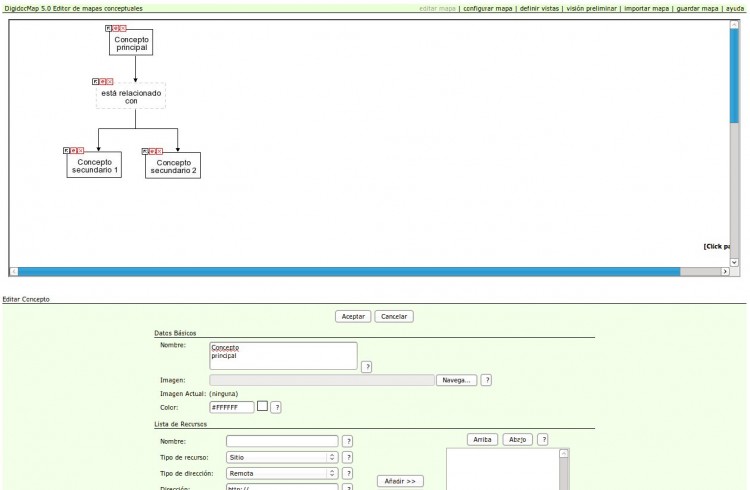Click the 'está relacionado con' relation box

click(131, 96)
